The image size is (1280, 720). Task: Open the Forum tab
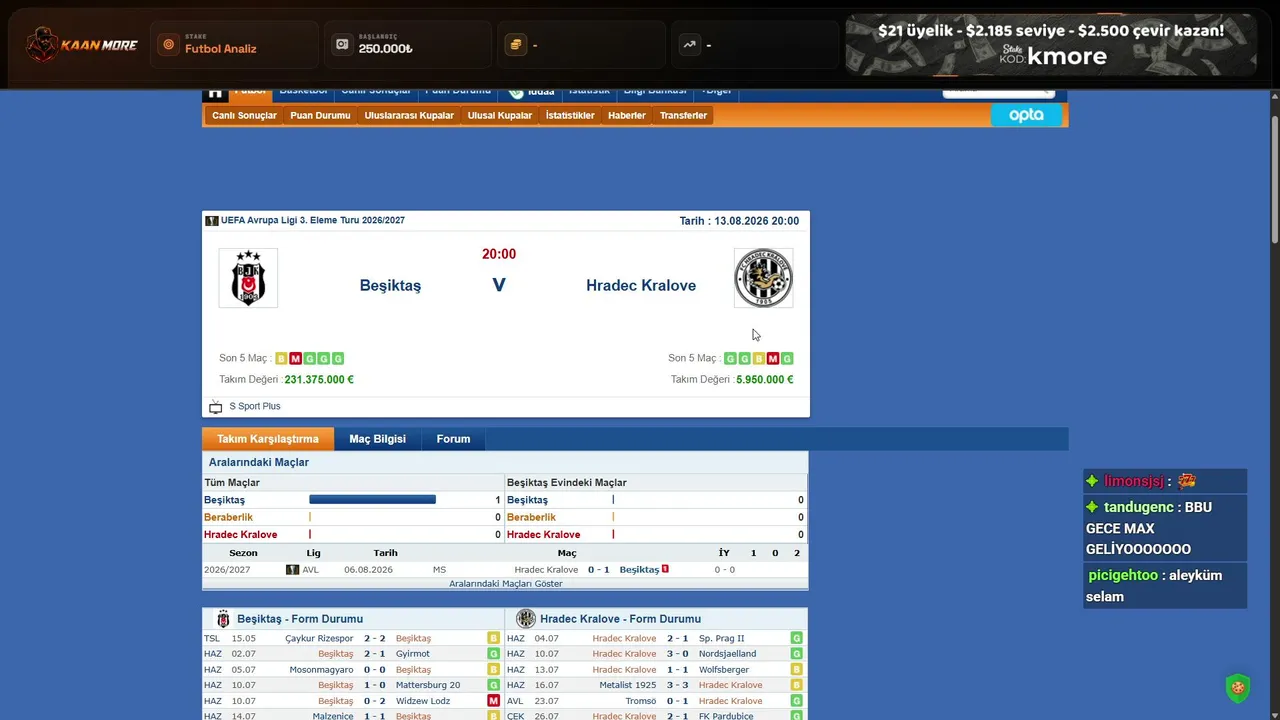pos(453,439)
